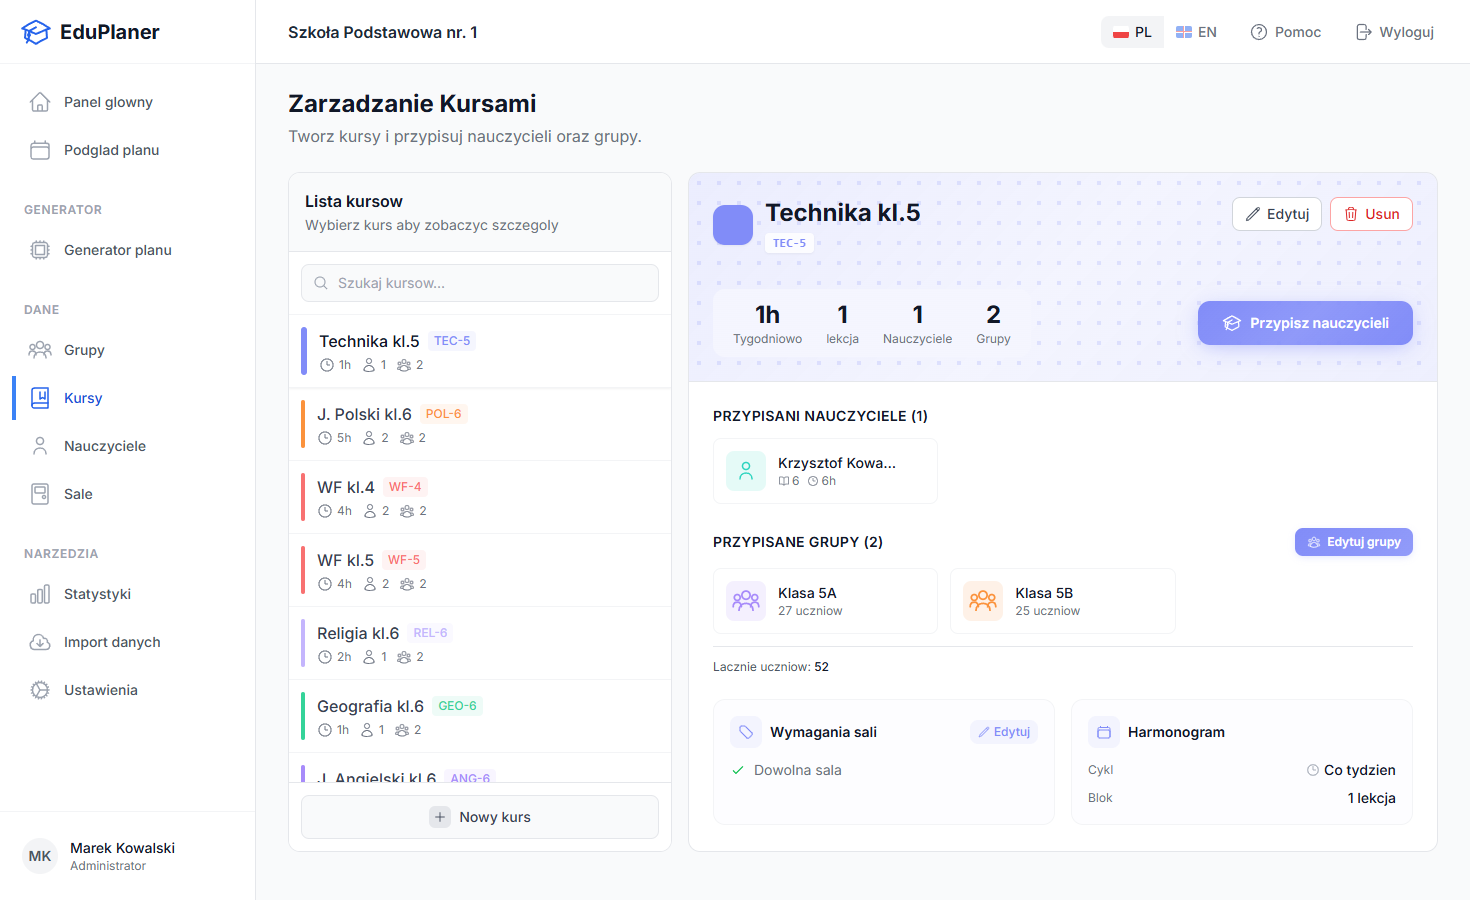Click the EduPlaner graduation cap logo
1470x900 pixels.
click(36, 32)
